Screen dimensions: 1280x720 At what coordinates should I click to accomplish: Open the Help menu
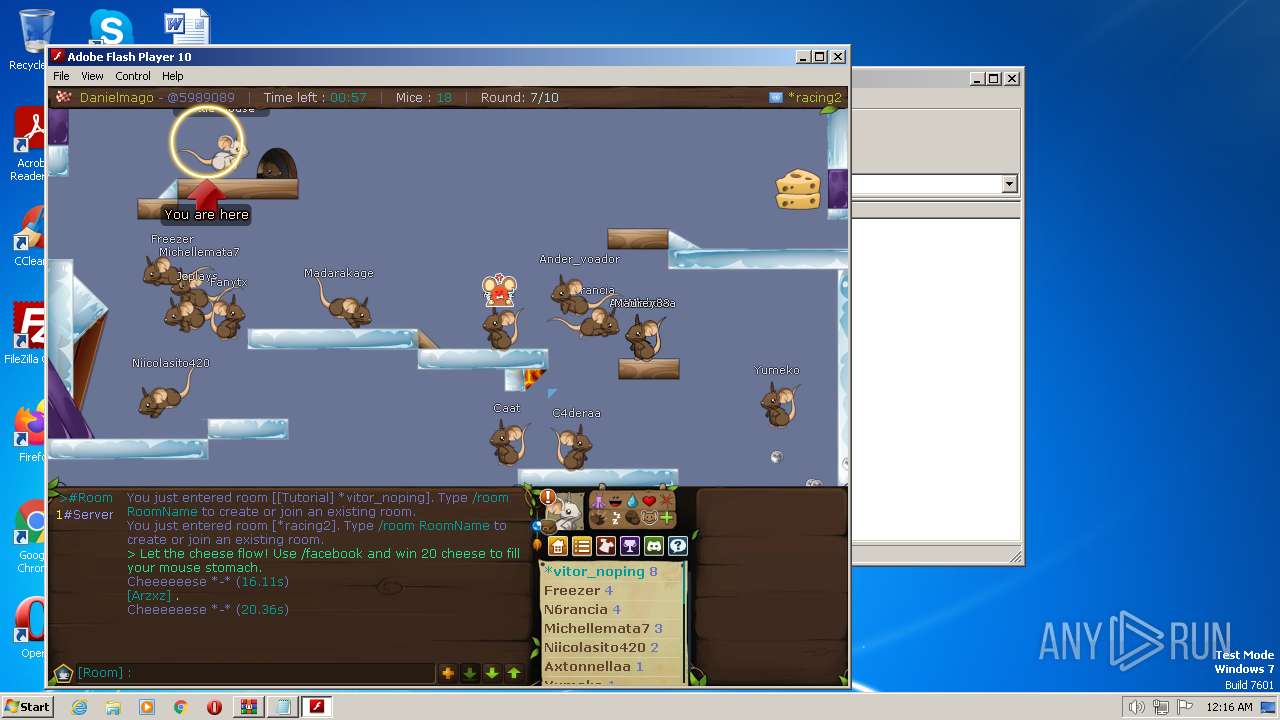[x=173, y=76]
